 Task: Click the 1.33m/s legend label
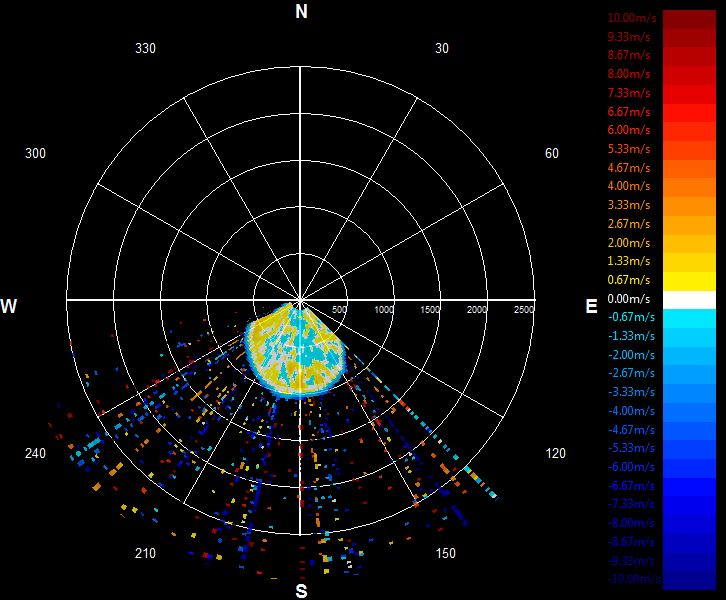point(629,261)
